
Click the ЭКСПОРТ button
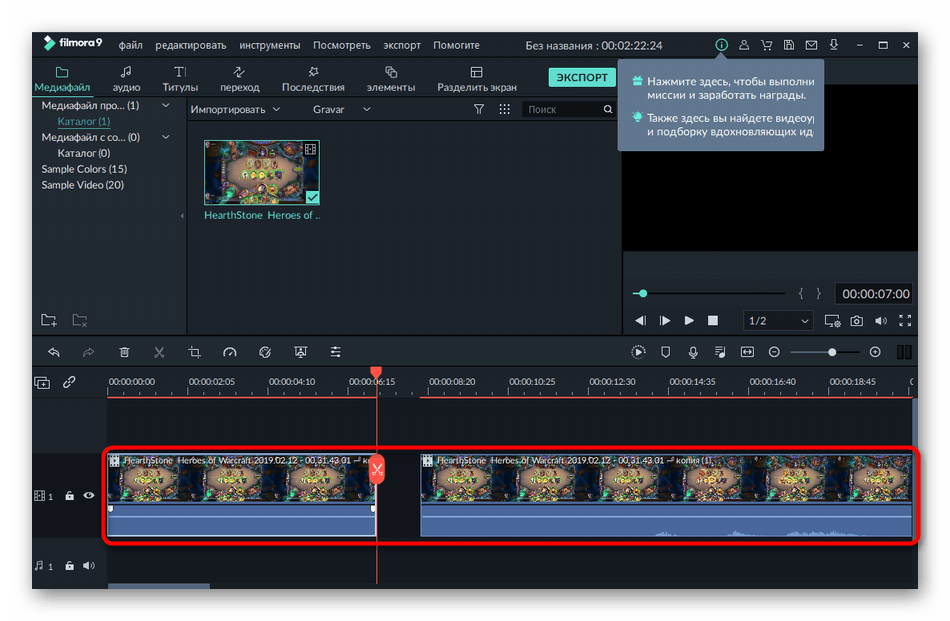(x=582, y=77)
